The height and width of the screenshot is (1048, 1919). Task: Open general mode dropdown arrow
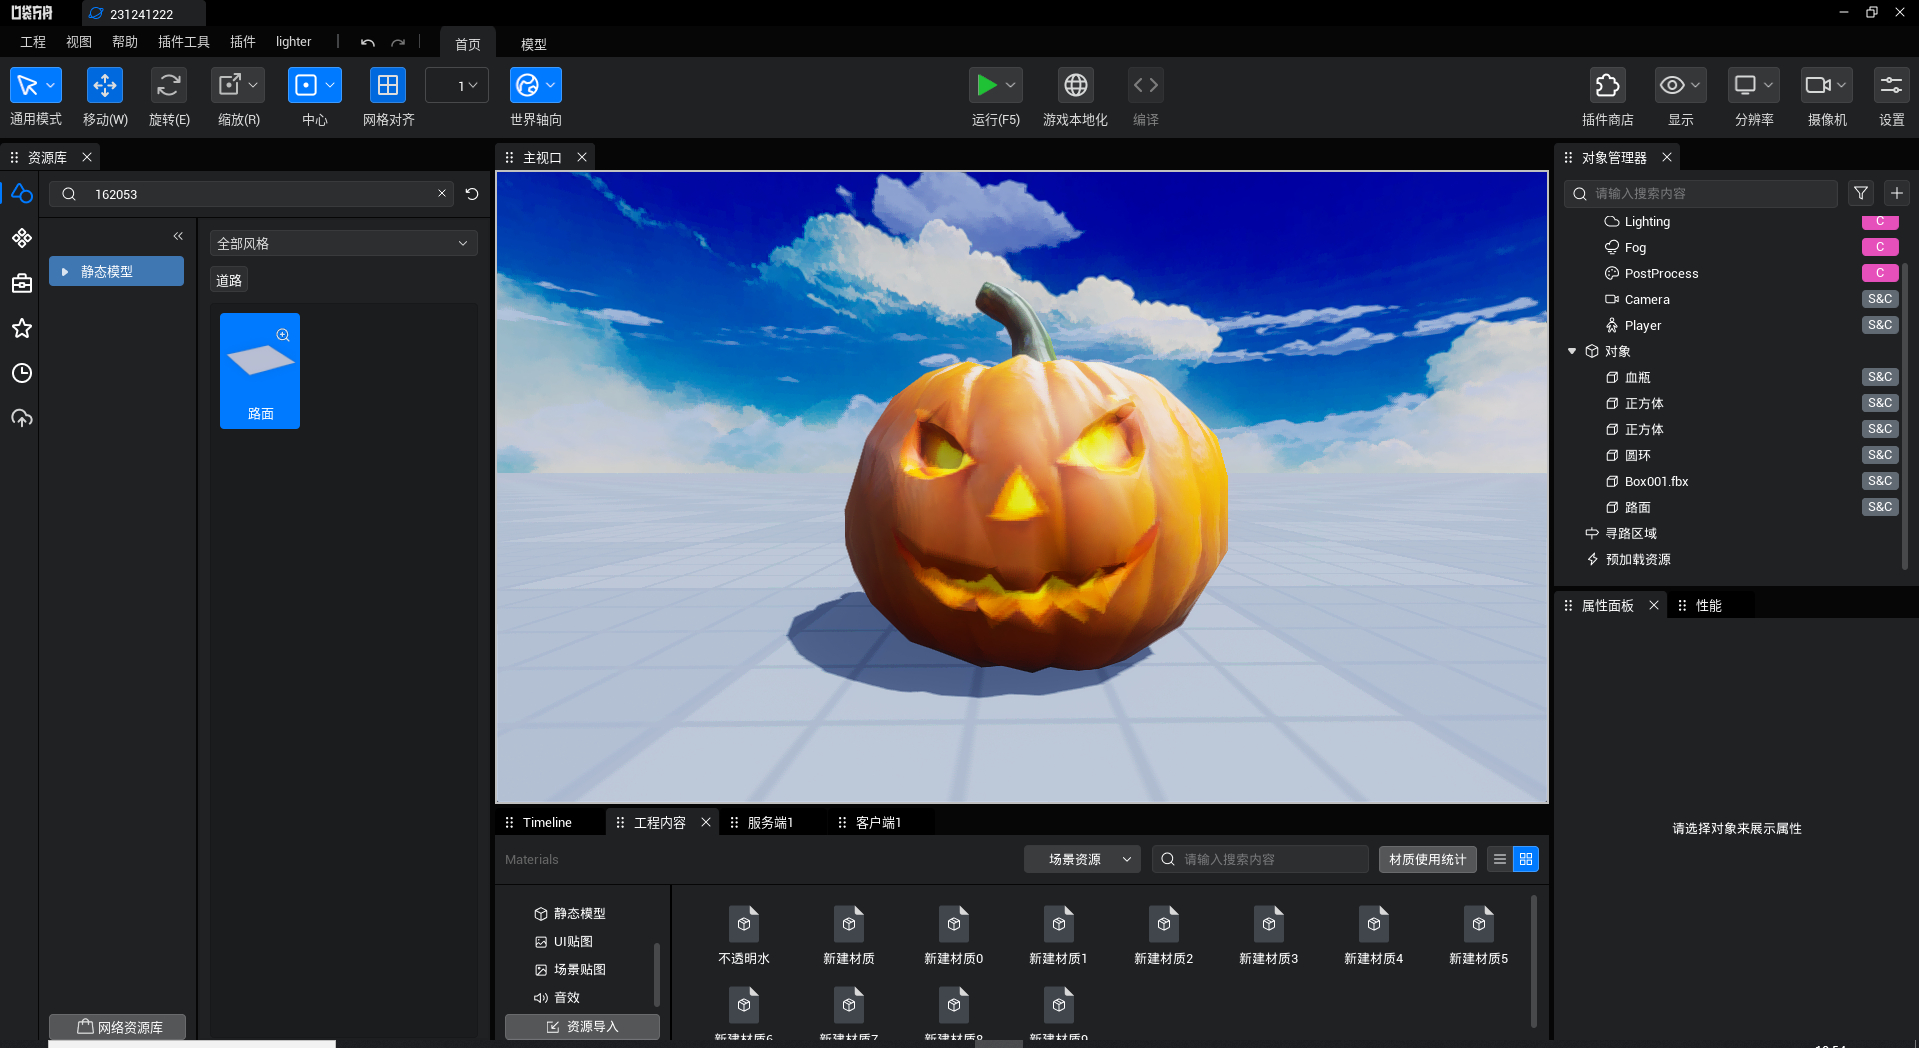click(x=51, y=85)
